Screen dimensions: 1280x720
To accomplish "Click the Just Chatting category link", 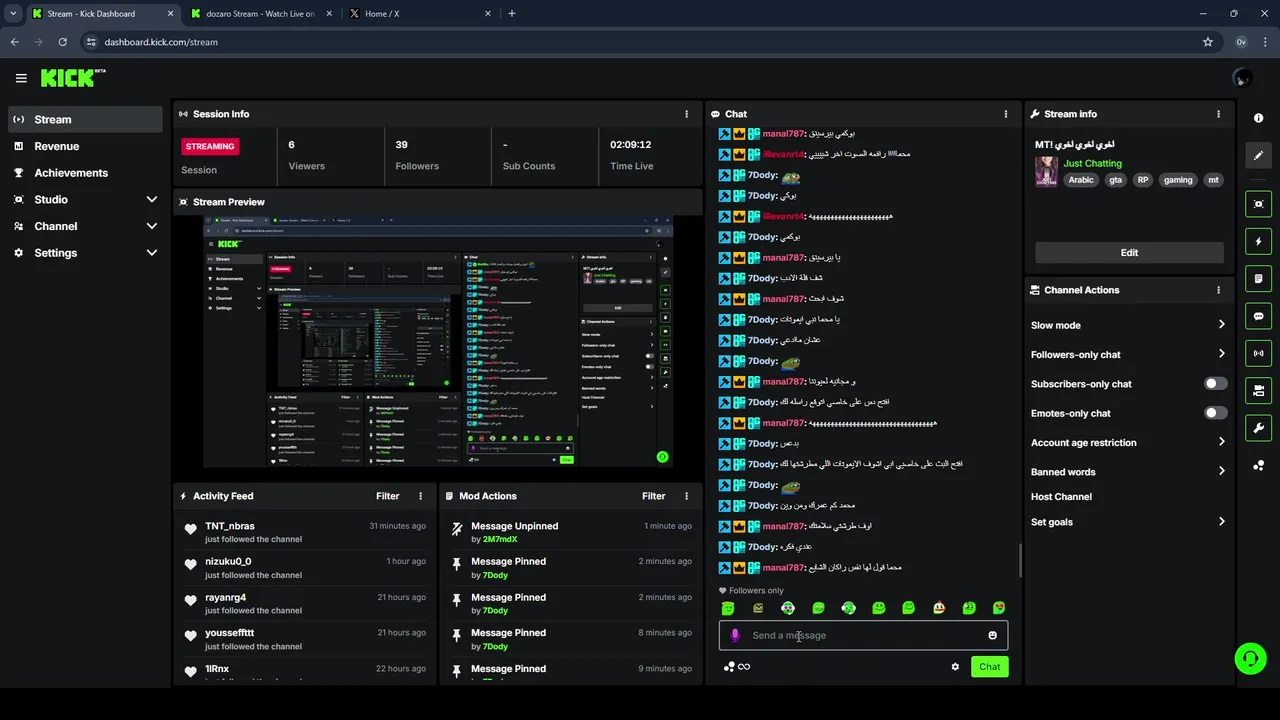I will [1092, 163].
